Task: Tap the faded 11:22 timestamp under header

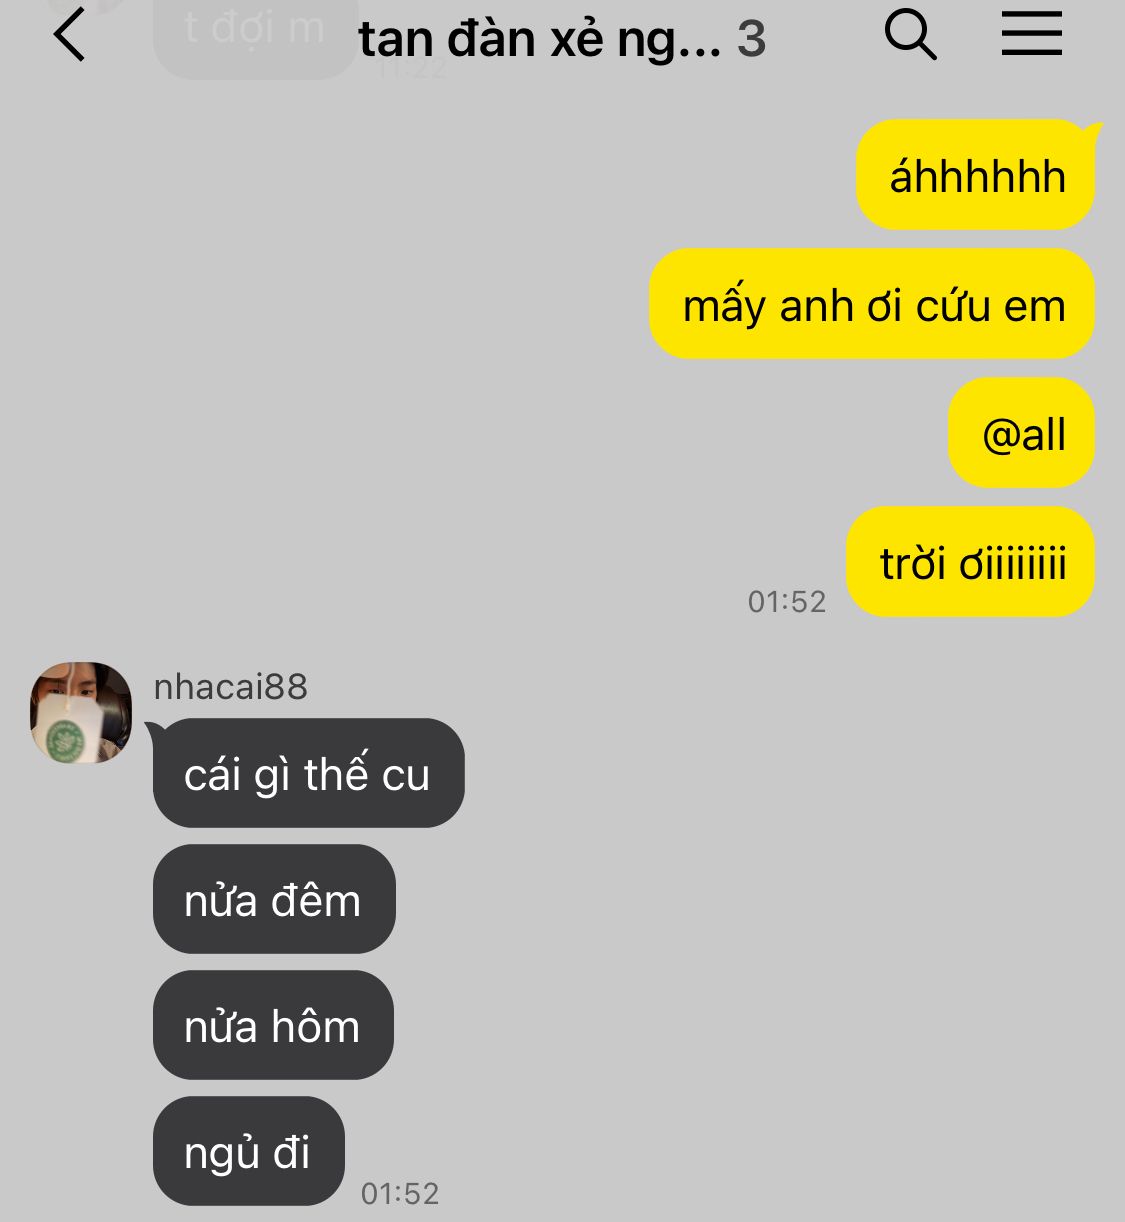Action: tap(412, 69)
